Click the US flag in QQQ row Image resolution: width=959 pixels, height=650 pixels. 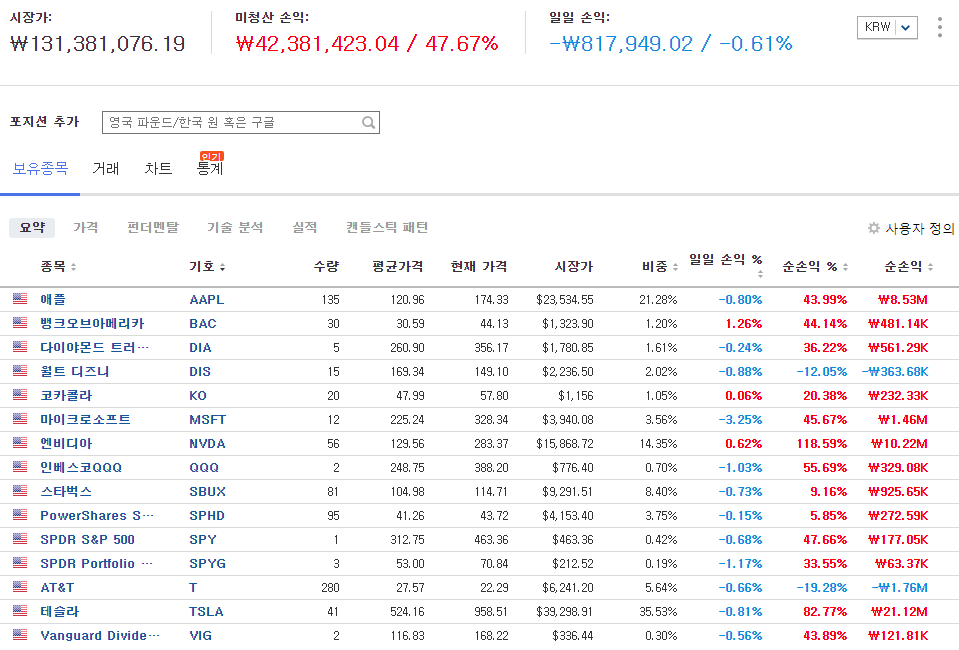point(20,466)
